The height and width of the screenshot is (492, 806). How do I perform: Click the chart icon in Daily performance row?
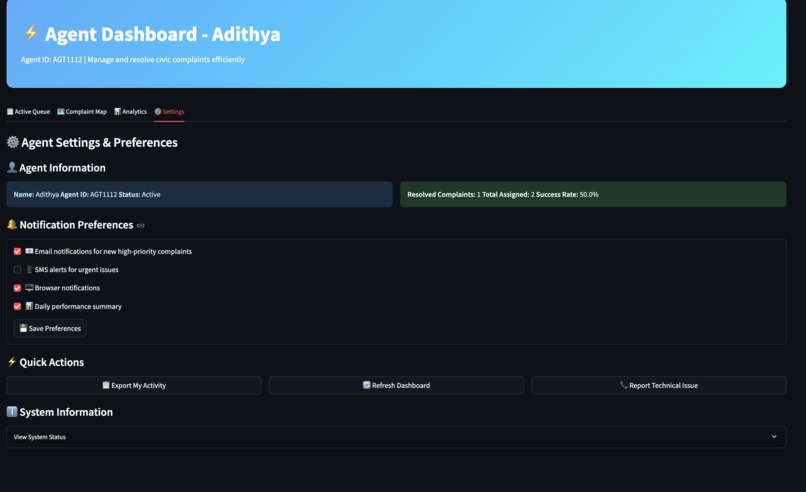[x=29, y=306]
